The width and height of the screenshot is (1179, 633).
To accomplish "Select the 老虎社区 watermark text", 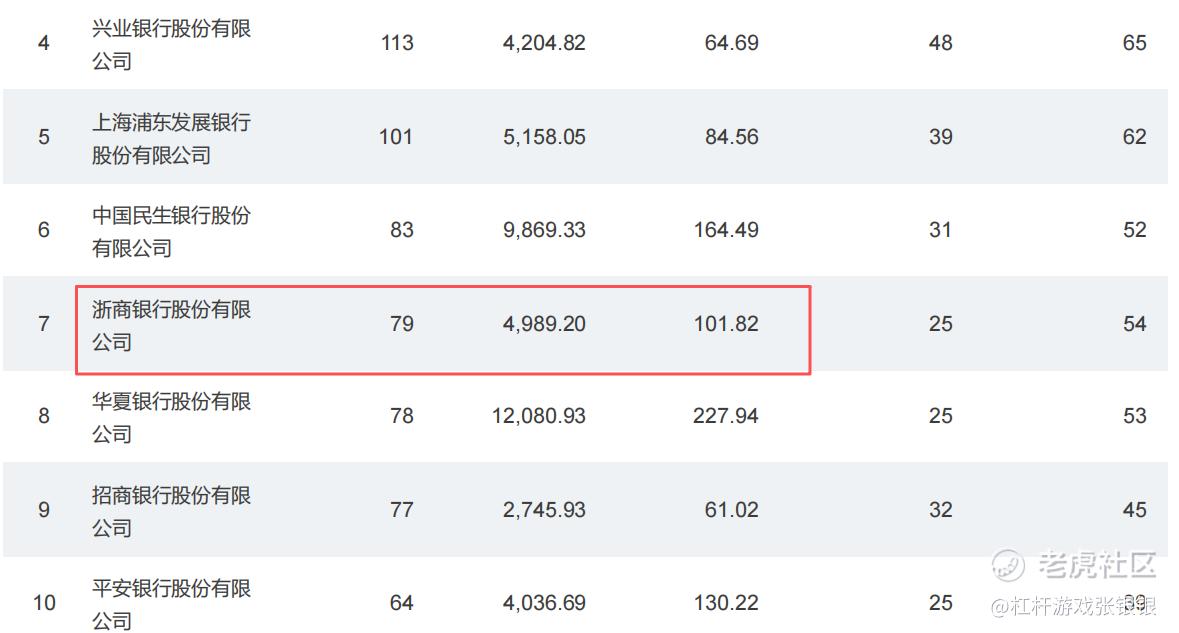I will pos(1096,565).
